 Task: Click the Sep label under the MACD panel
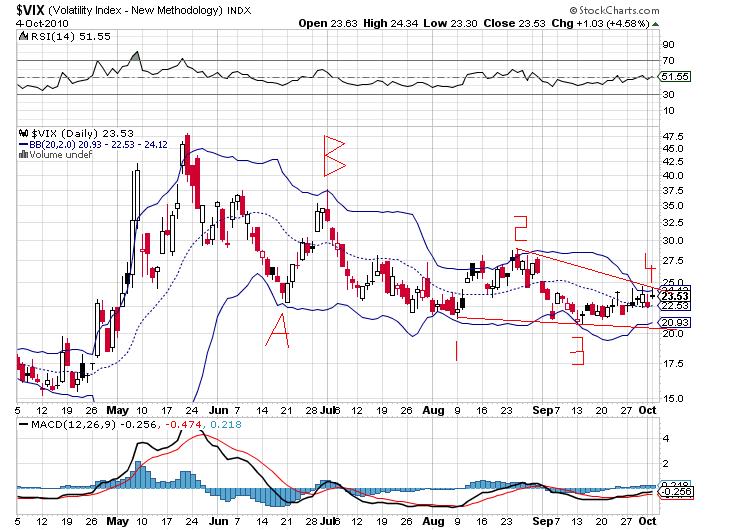pyautogui.click(x=543, y=521)
